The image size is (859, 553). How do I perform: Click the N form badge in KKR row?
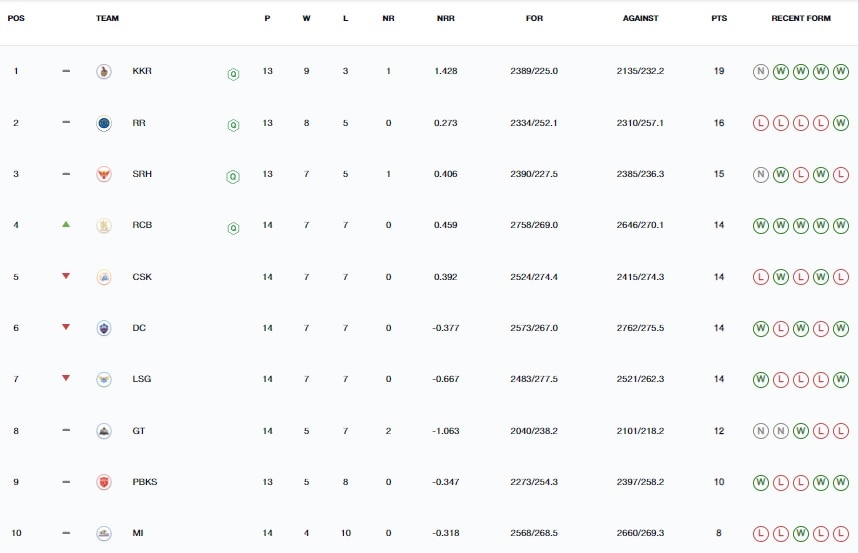760,72
